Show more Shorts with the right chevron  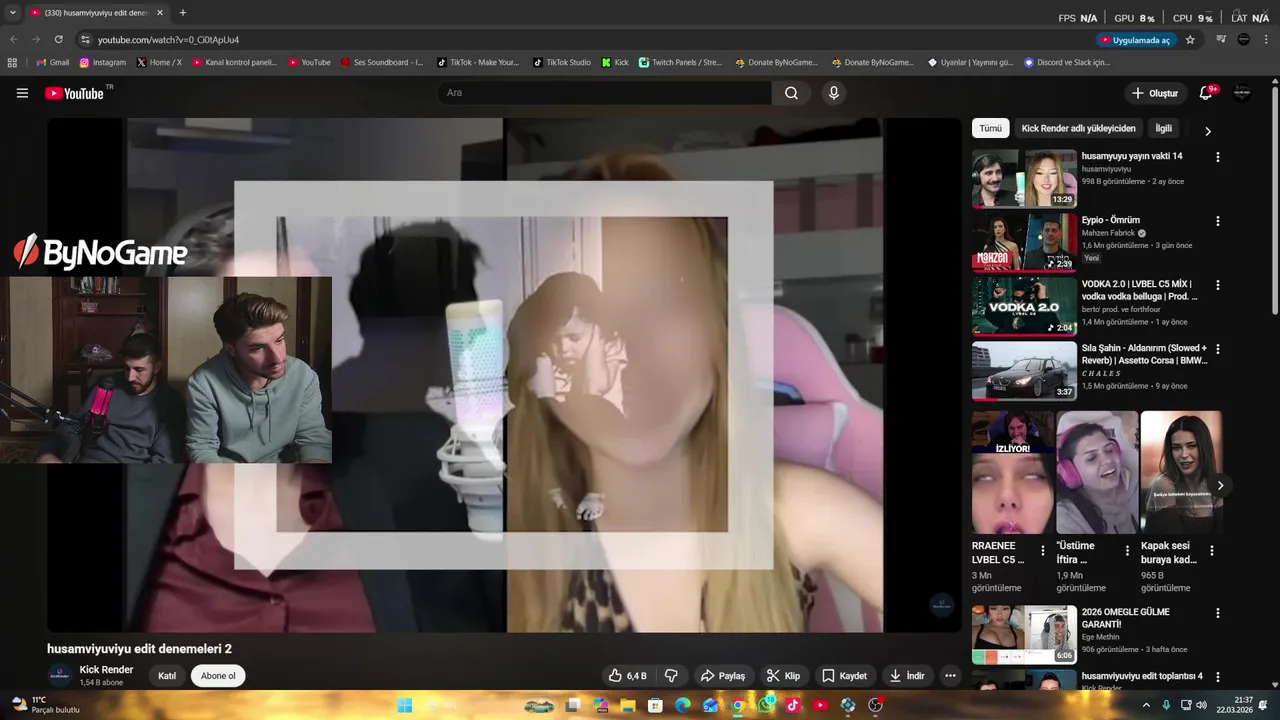click(1219, 486)
